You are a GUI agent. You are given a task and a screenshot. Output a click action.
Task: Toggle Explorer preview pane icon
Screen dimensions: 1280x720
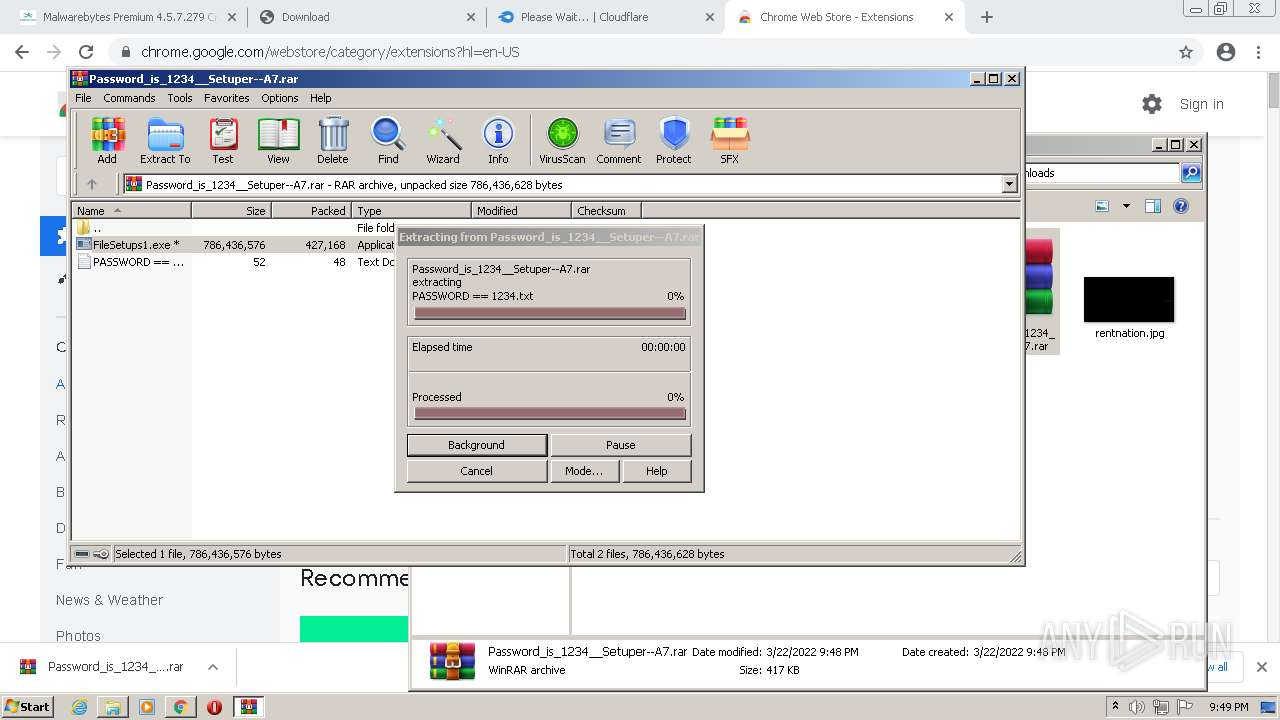coord(1152,206)
